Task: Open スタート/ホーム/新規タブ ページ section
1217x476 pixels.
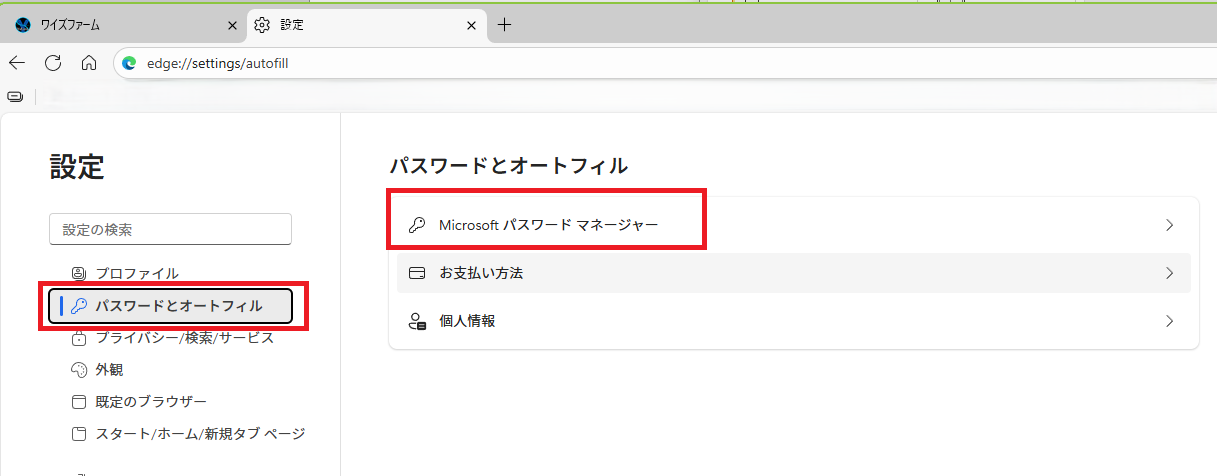Action: coord(199,434)
